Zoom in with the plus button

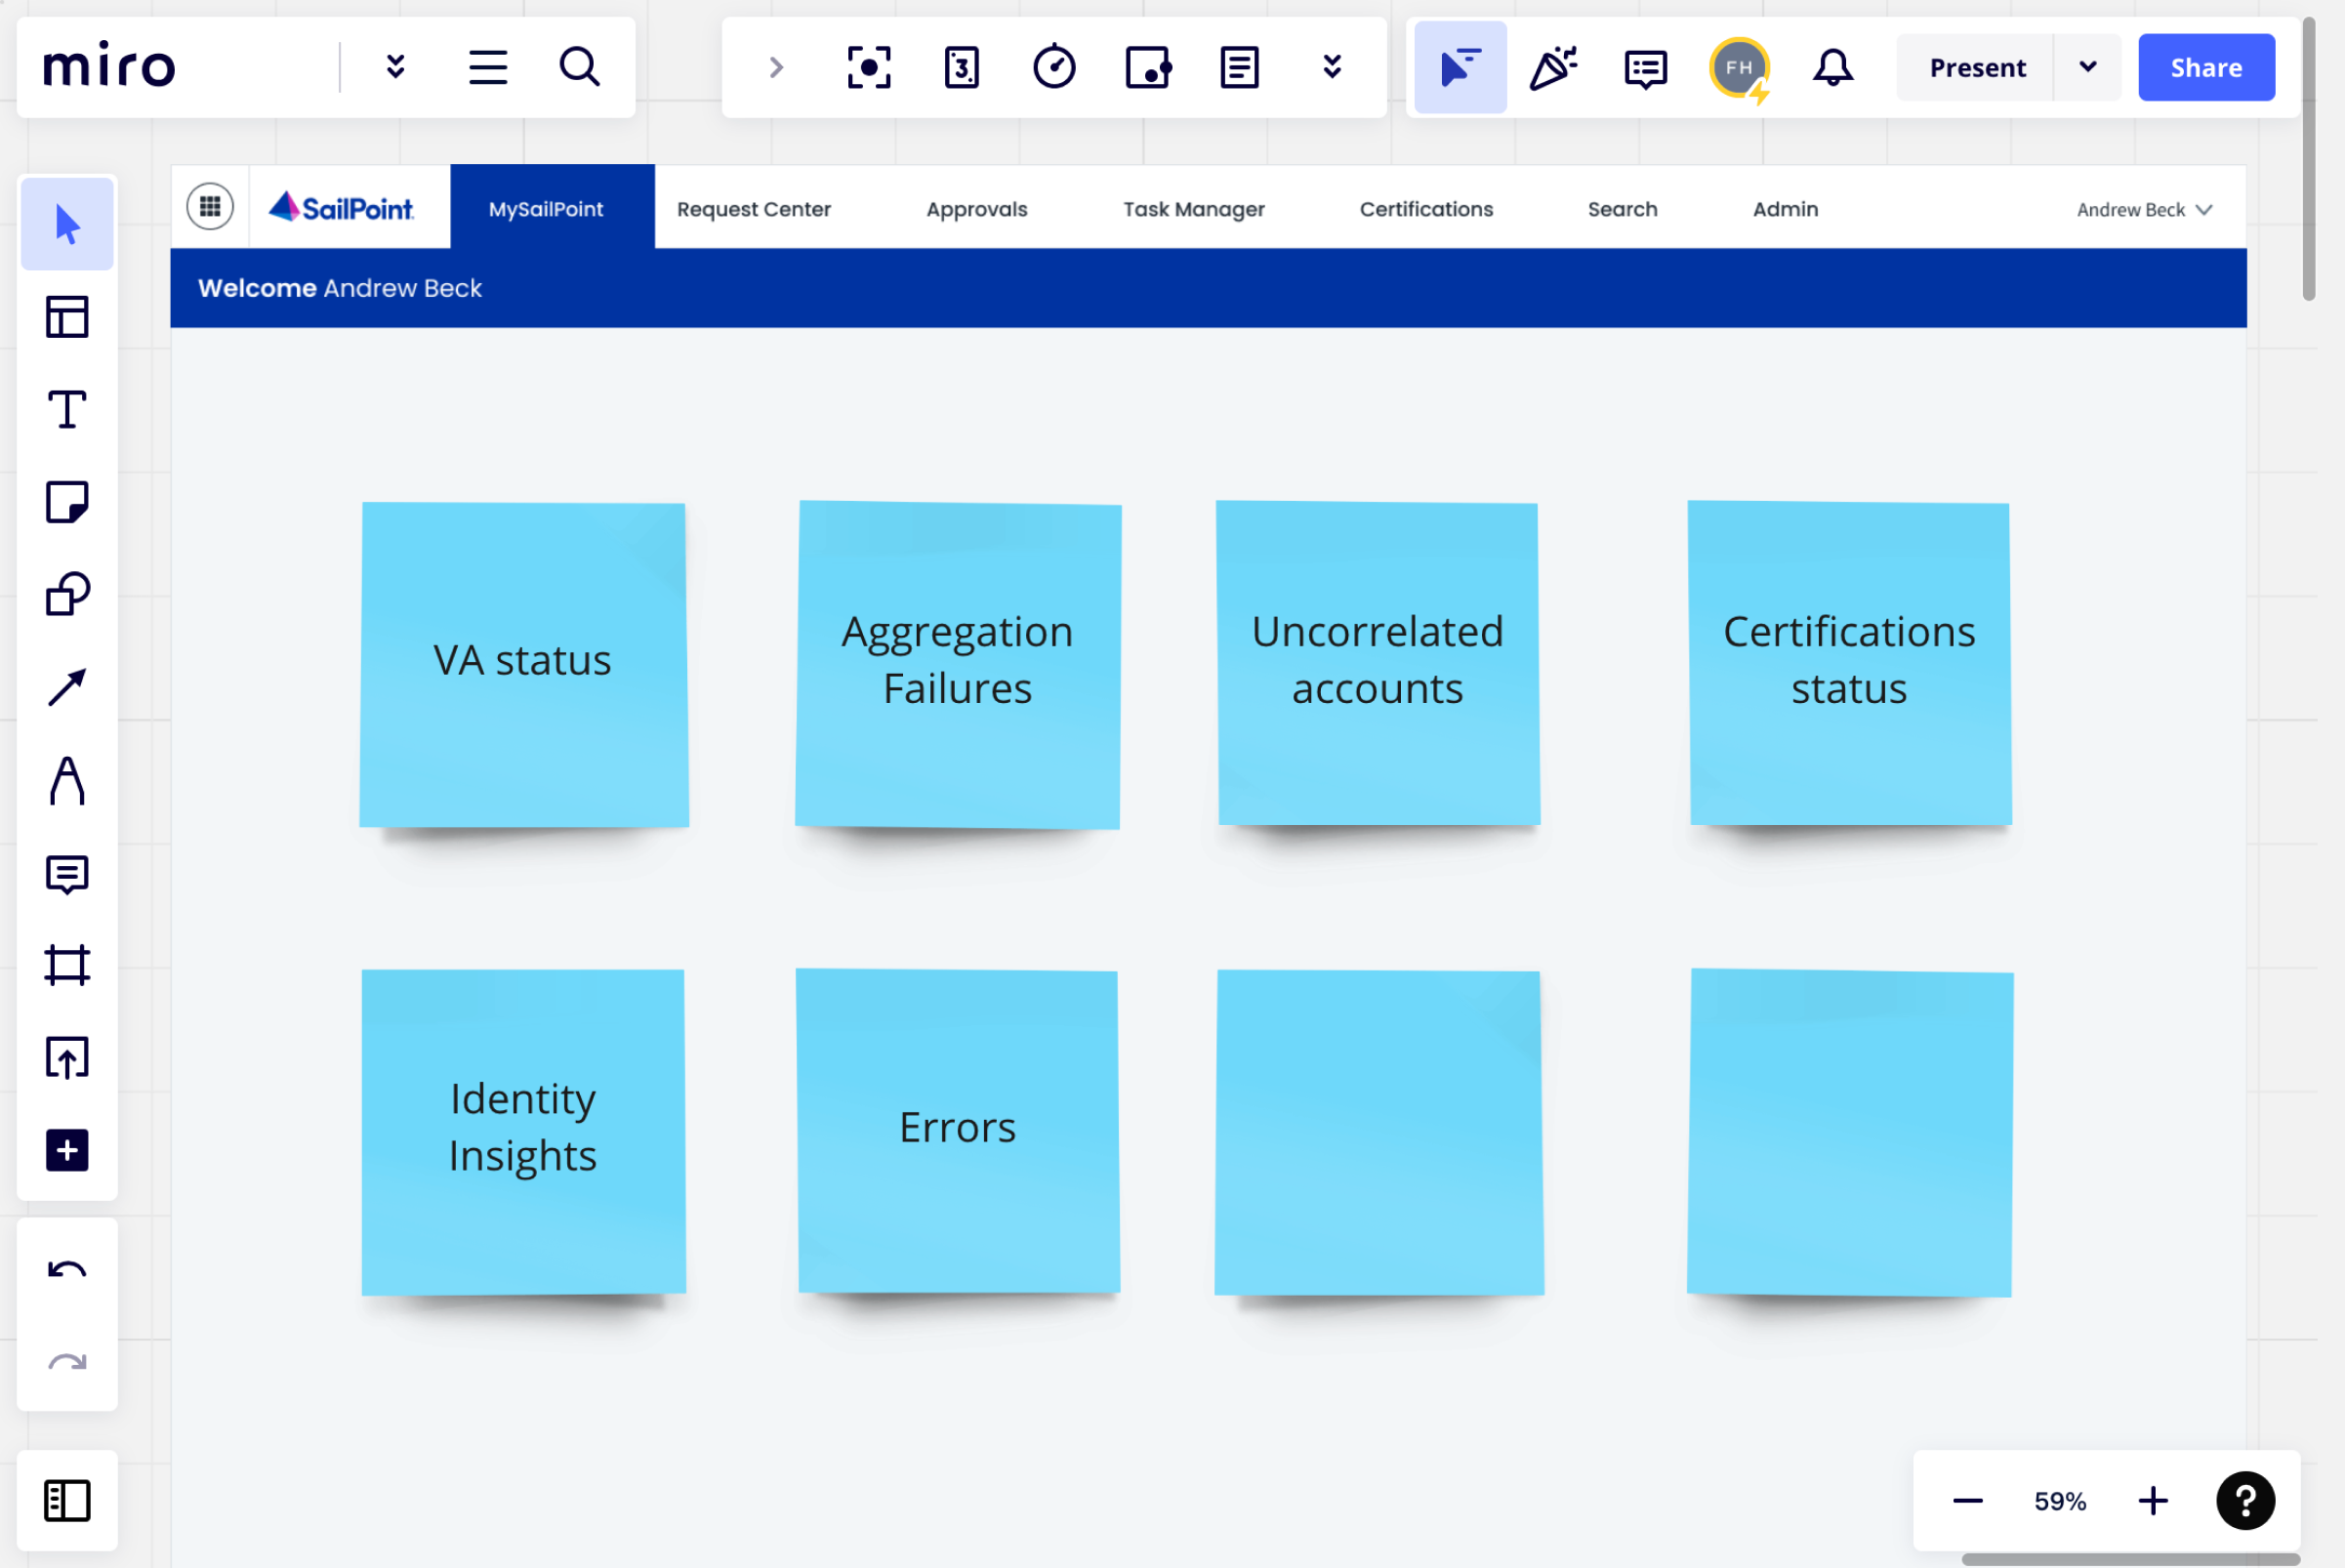[x=2152, y=1500]
